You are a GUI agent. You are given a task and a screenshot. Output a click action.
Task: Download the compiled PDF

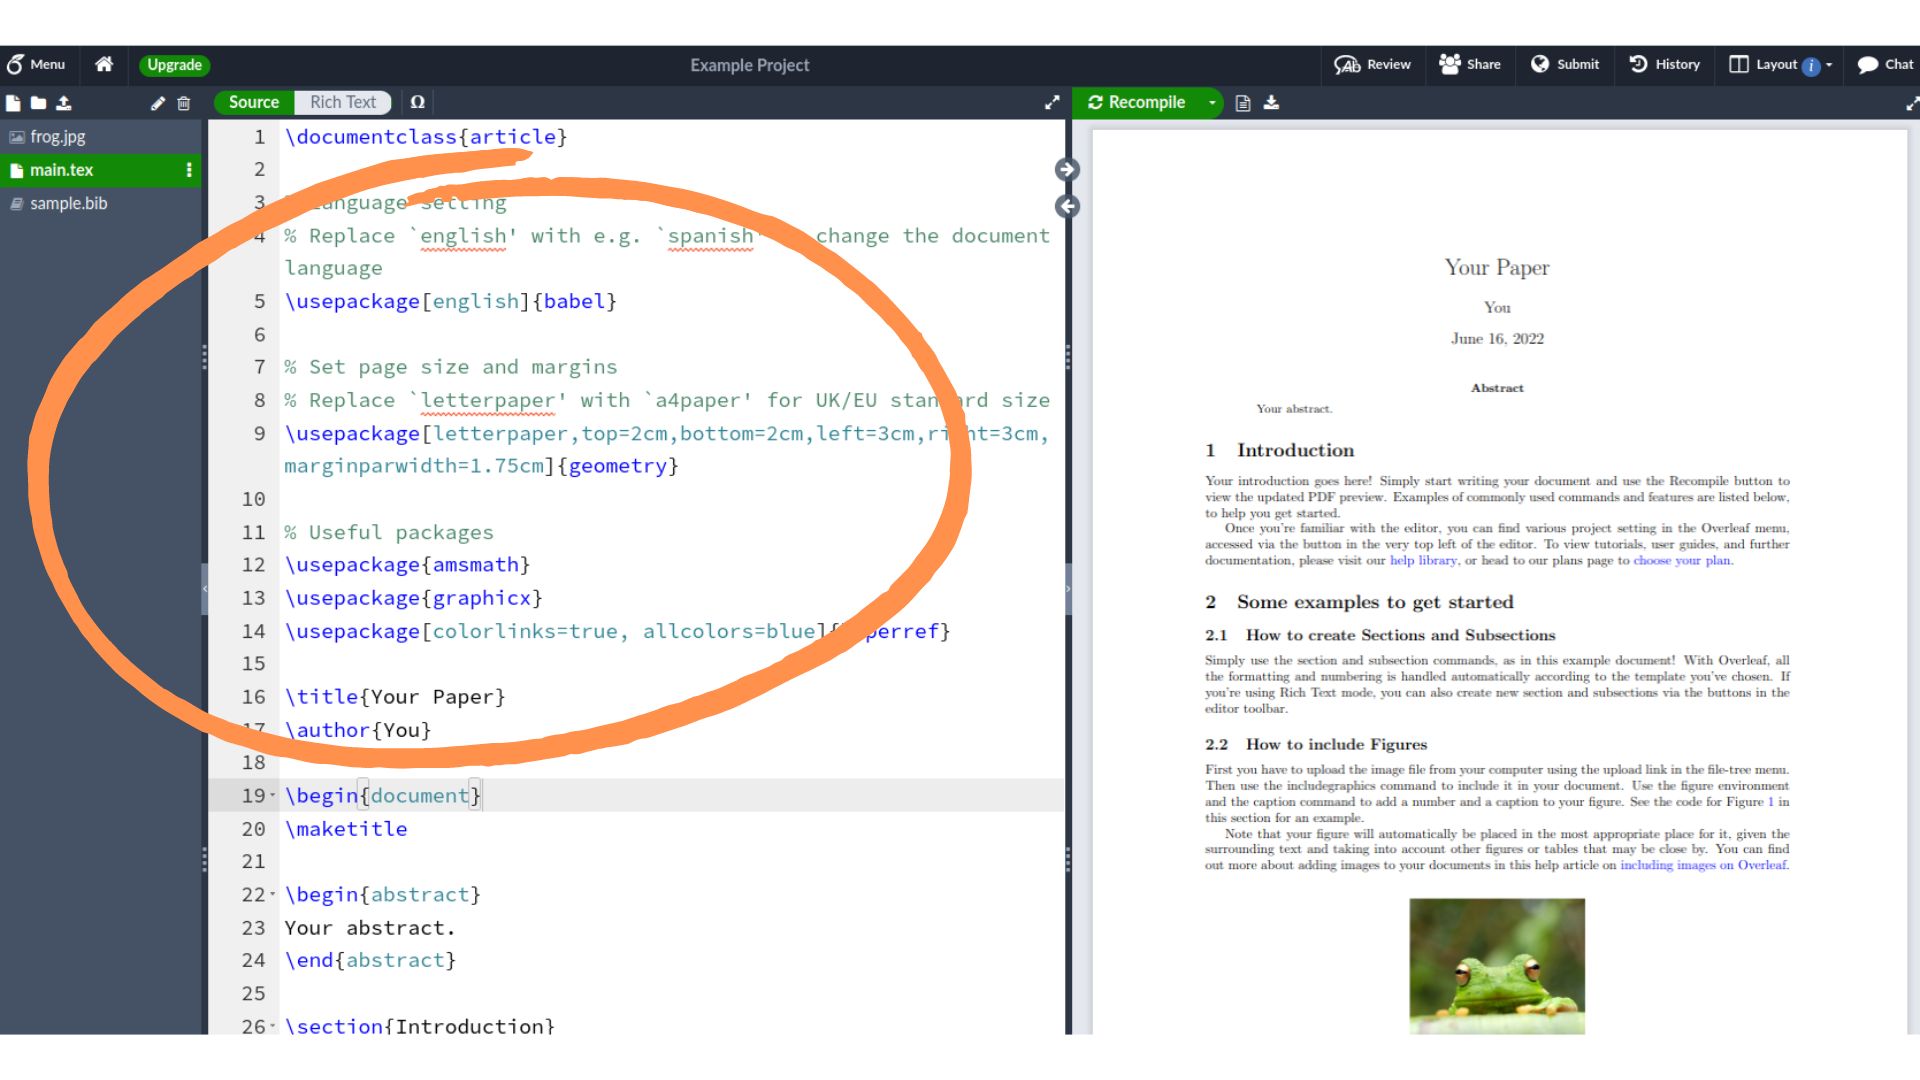coord(1271,103)
